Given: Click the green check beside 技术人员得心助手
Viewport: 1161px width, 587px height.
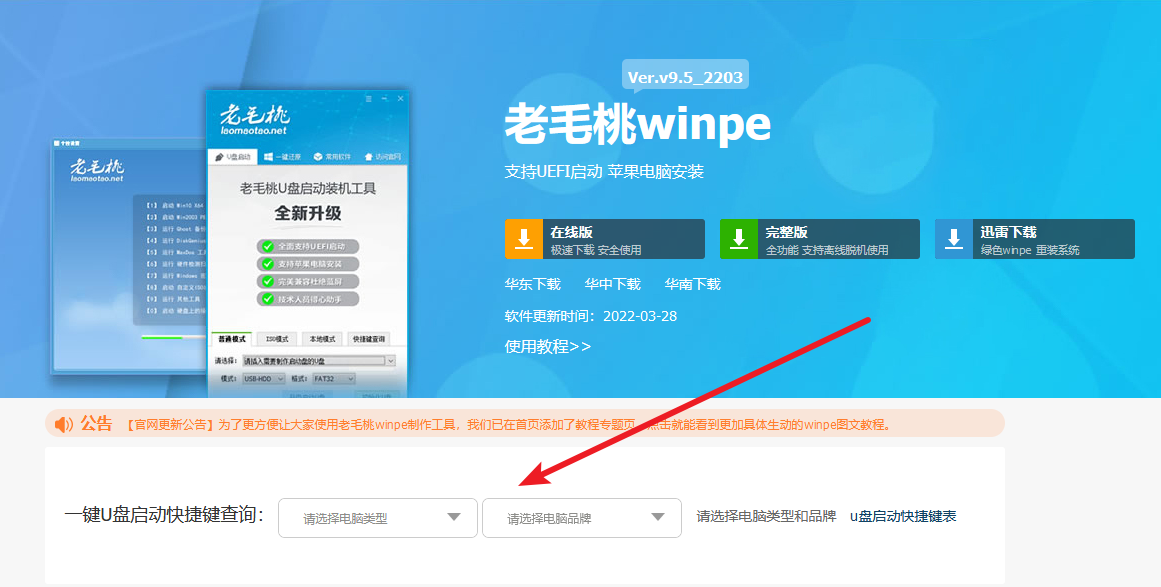Looking at the screenshot, I should click(x=267, y=300).
